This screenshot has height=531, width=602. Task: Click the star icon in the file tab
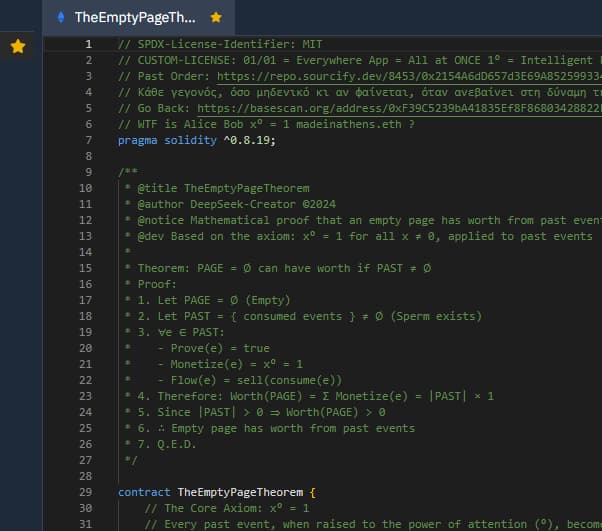pos(216,17)
